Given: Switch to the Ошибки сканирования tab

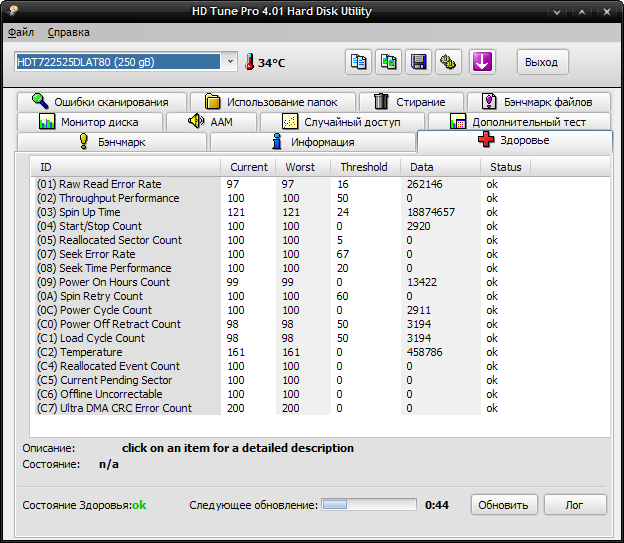Looking at the screenshot, I should point(100,101).
